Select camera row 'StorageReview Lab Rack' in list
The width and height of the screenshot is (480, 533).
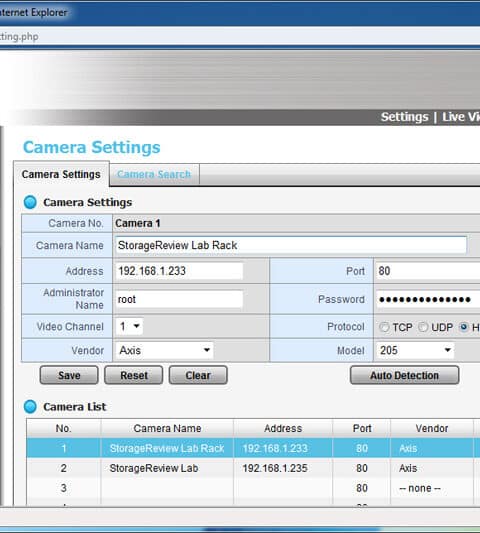(x=253, y=448)
